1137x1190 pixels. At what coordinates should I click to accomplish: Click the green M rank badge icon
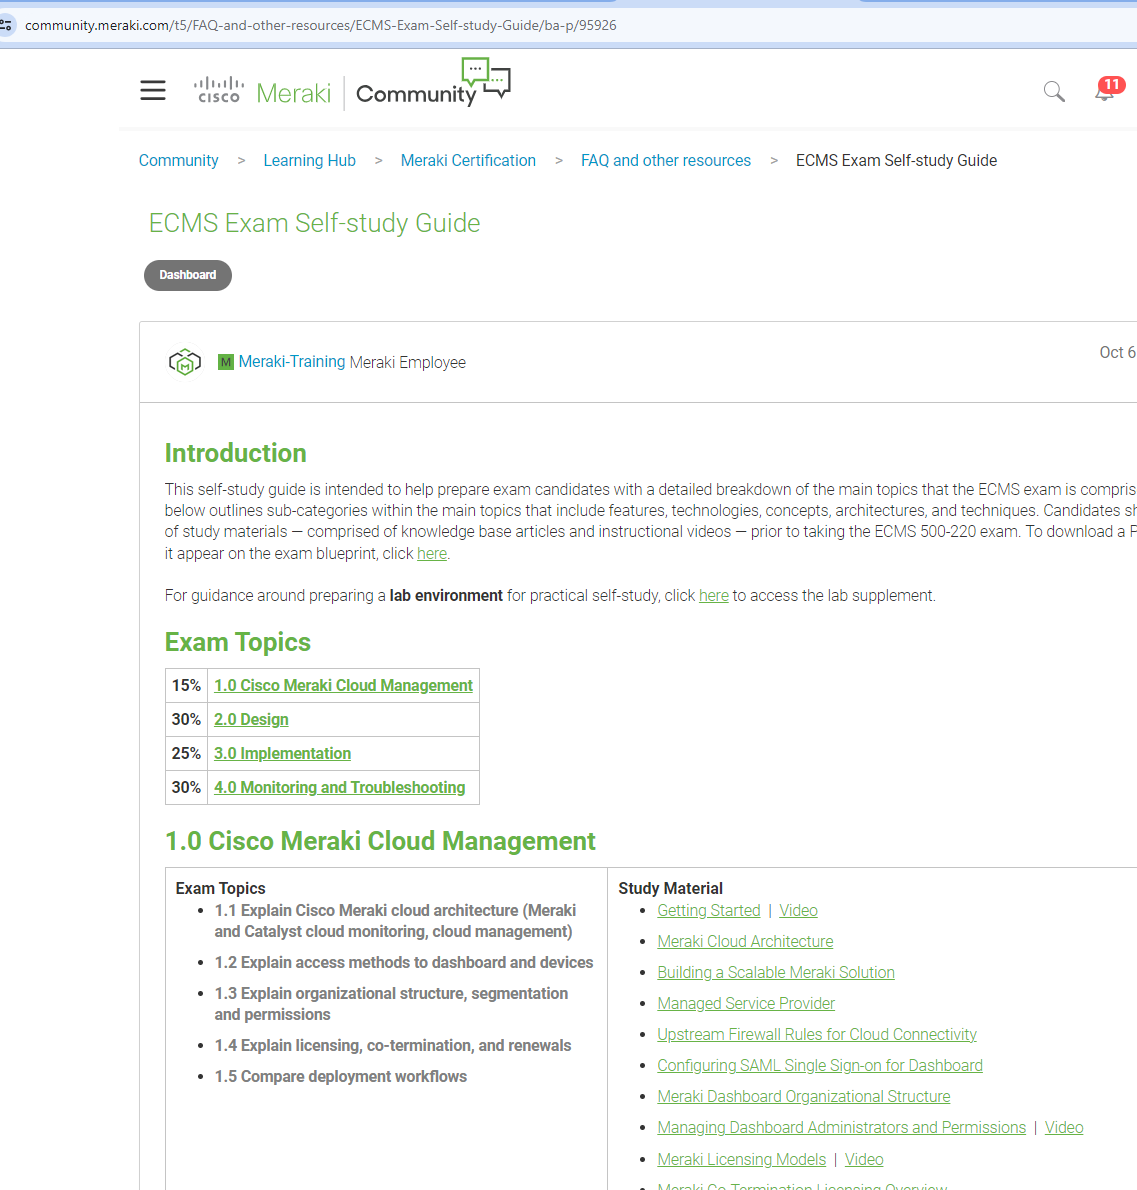[x=226, y=362]
